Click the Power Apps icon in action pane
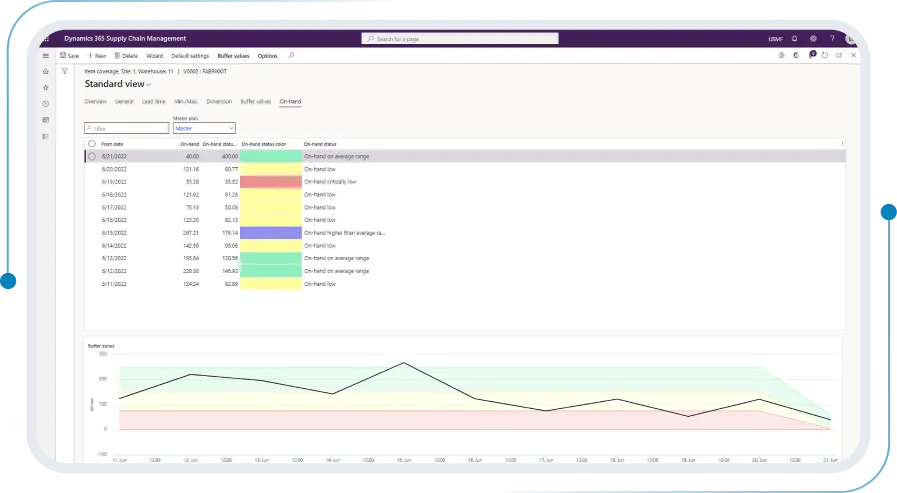Screen dimensions: 897x493 [x=781, y=55]
